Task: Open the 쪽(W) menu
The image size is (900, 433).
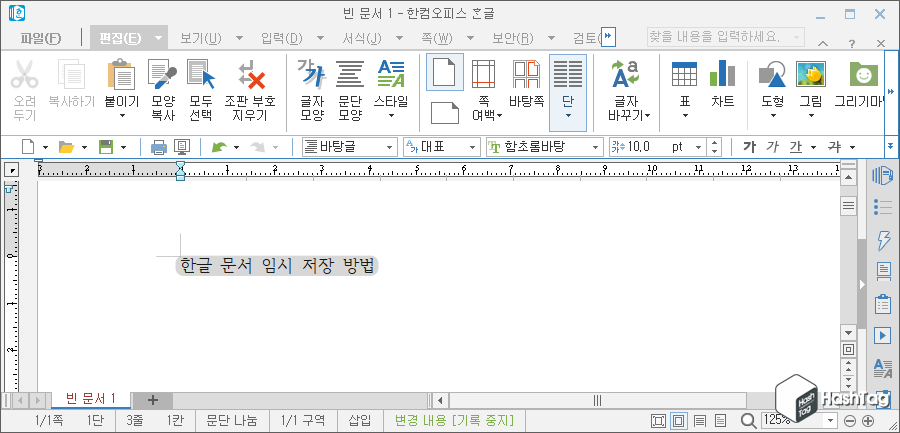Action: pos(437,38)
